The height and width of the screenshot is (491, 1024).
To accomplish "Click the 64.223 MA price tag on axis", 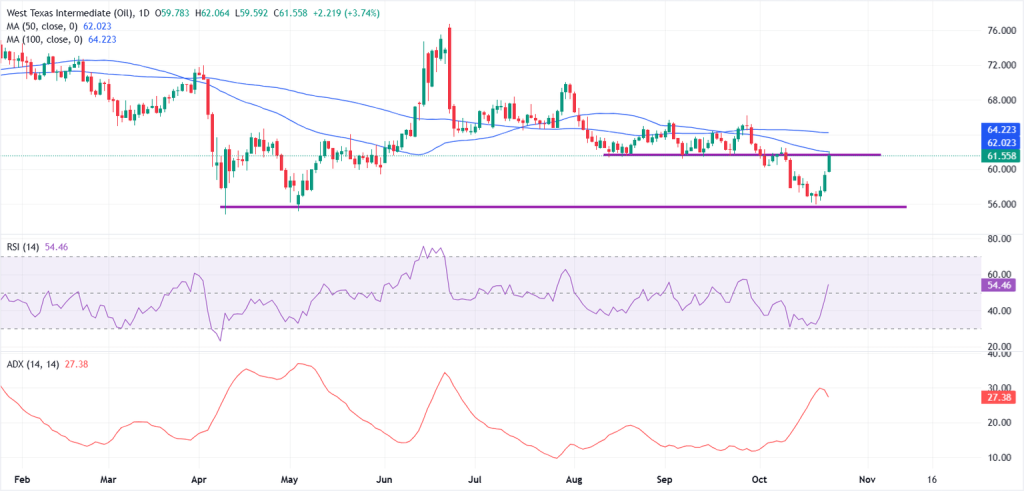I will [x=1001, y=129].
